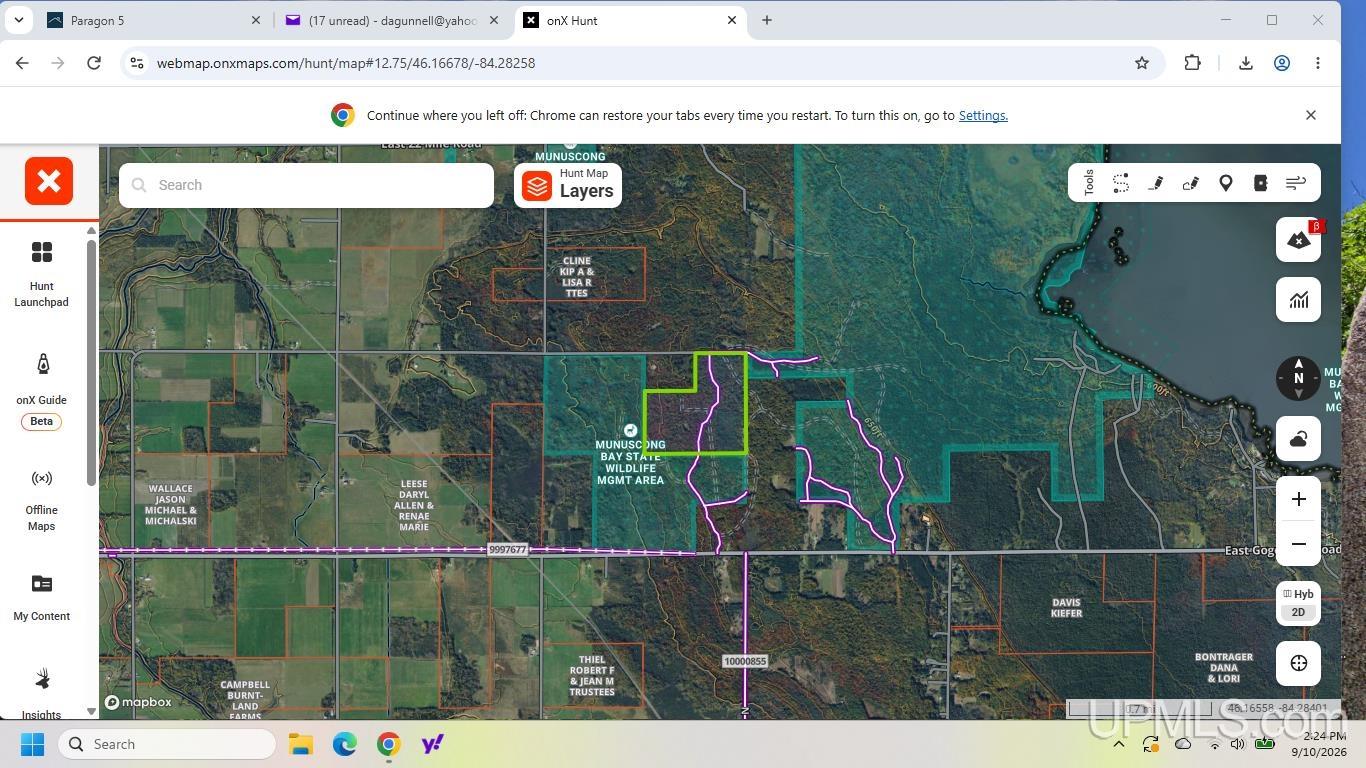This screenshot has width=1366, height=768.
Task: Click the Cline Kip A & Lisa parcel label
Action: pos(577,277)
